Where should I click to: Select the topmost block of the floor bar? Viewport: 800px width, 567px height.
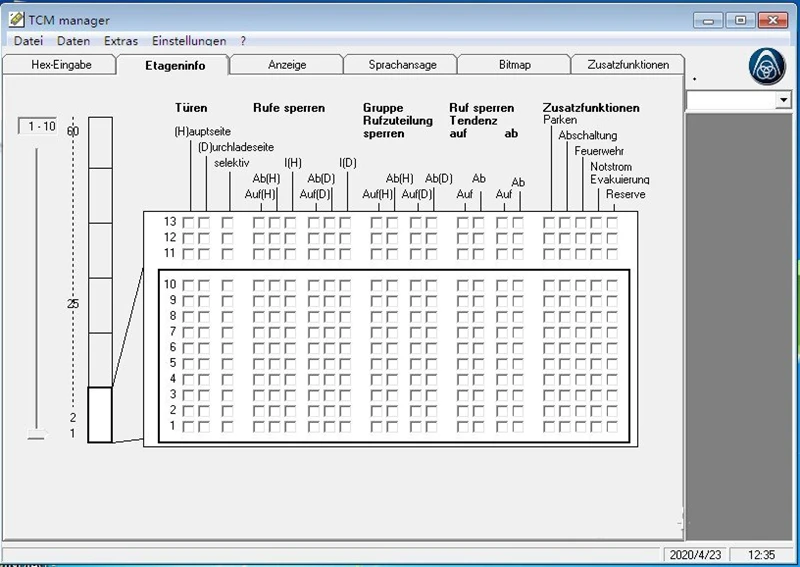pyautogui.click(x=101, y=142)
